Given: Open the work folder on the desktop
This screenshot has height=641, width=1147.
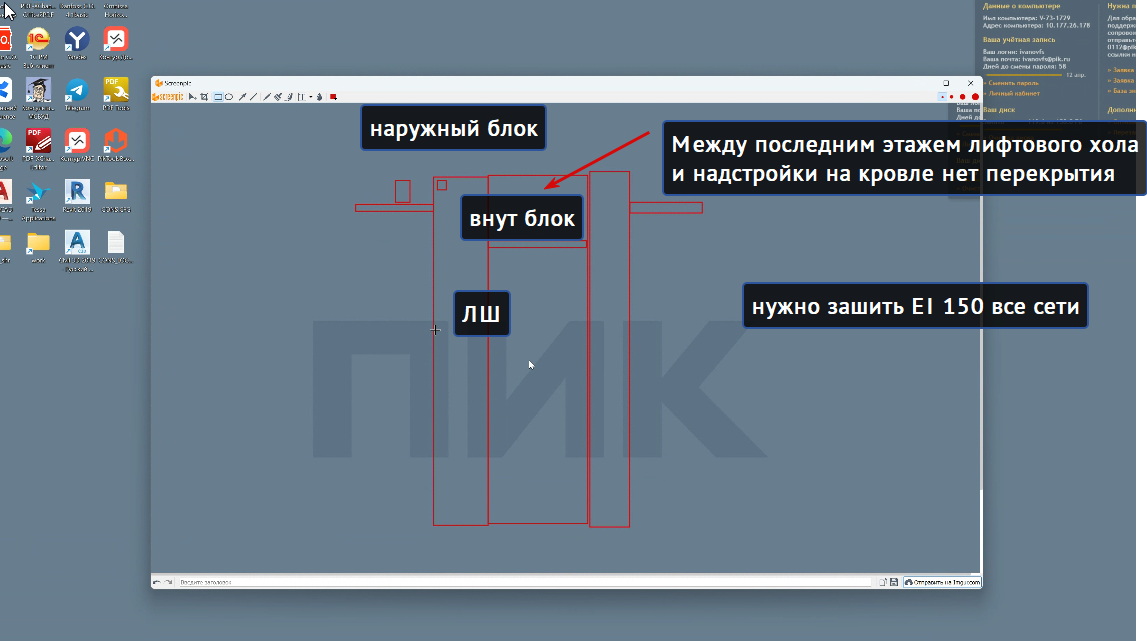Looking at the screenshot, I should point(38,247).
